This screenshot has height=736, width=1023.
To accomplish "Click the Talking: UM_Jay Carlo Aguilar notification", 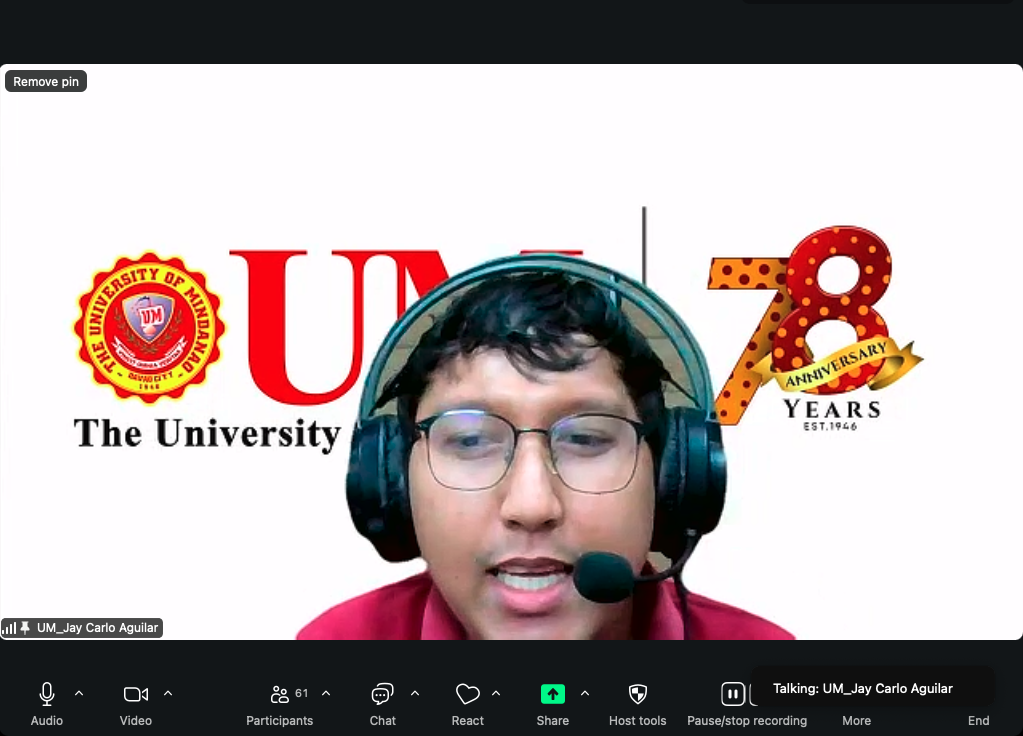I will 872,688.
